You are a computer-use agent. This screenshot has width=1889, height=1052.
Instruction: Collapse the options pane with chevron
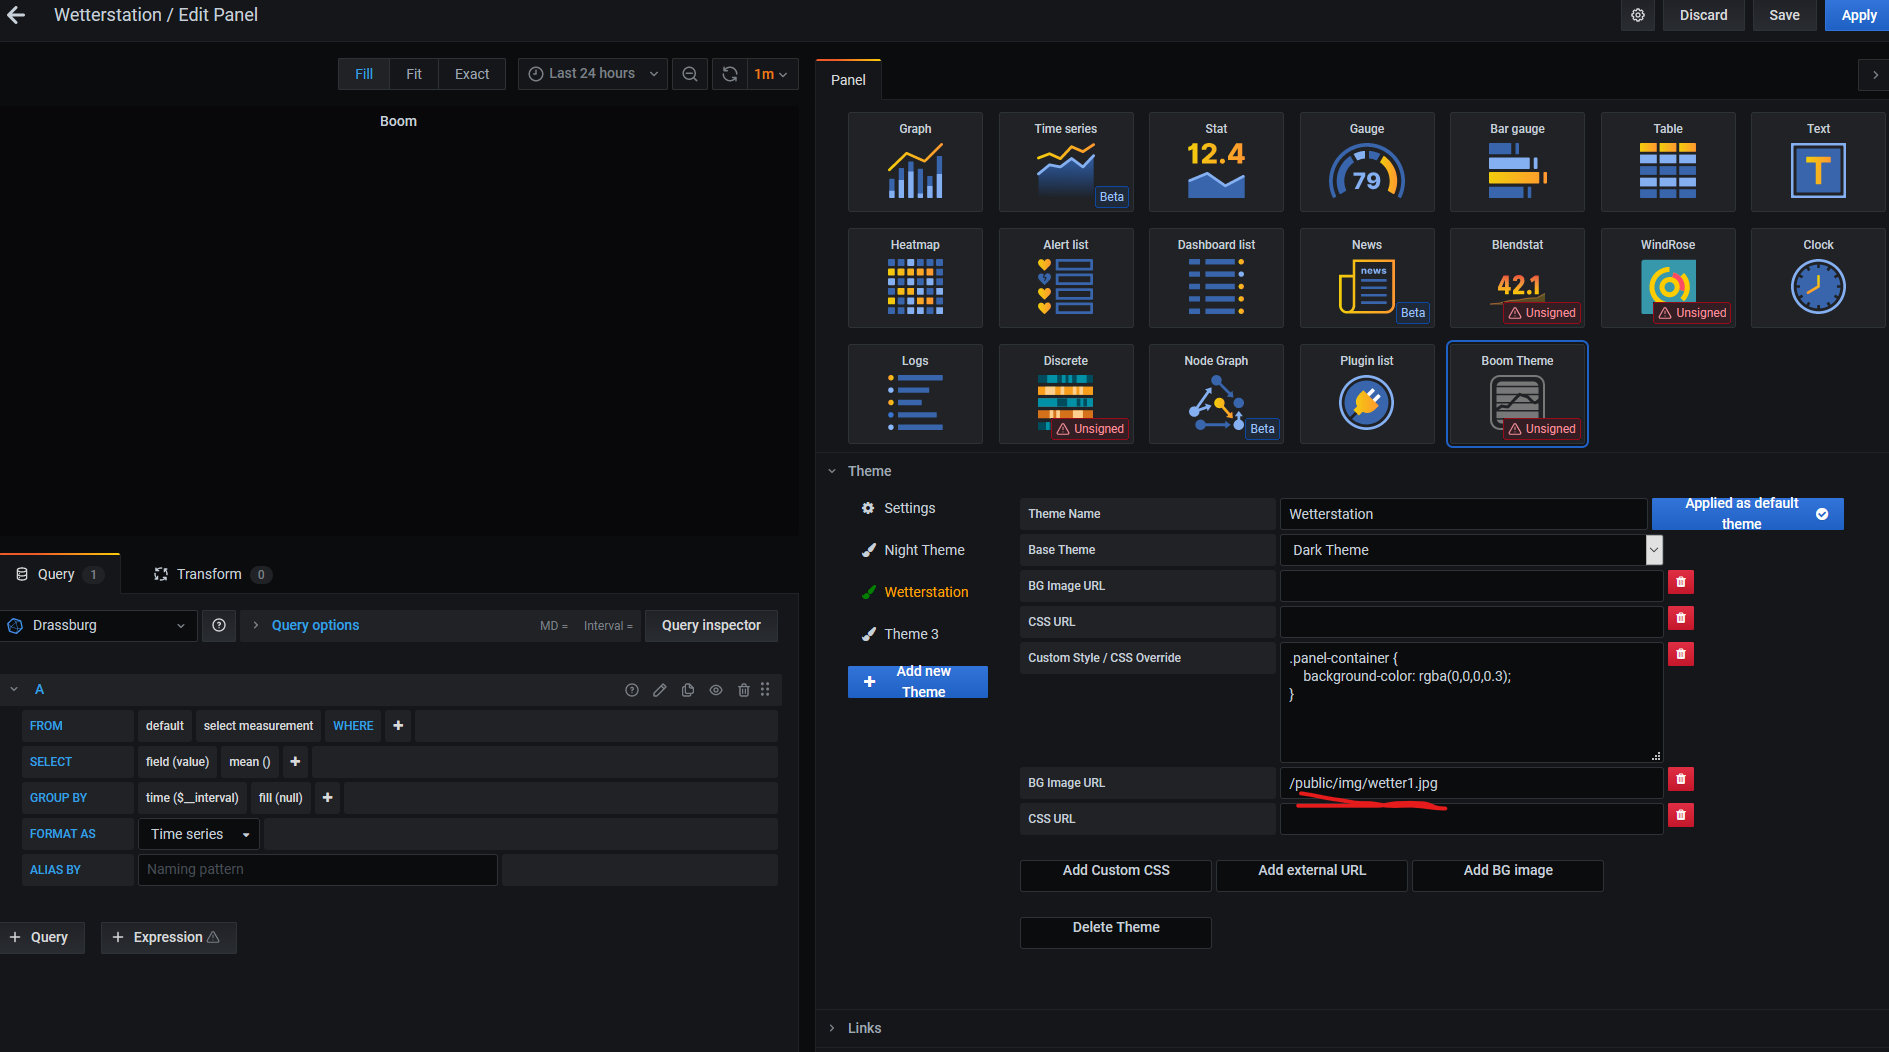click(1874, 75)
